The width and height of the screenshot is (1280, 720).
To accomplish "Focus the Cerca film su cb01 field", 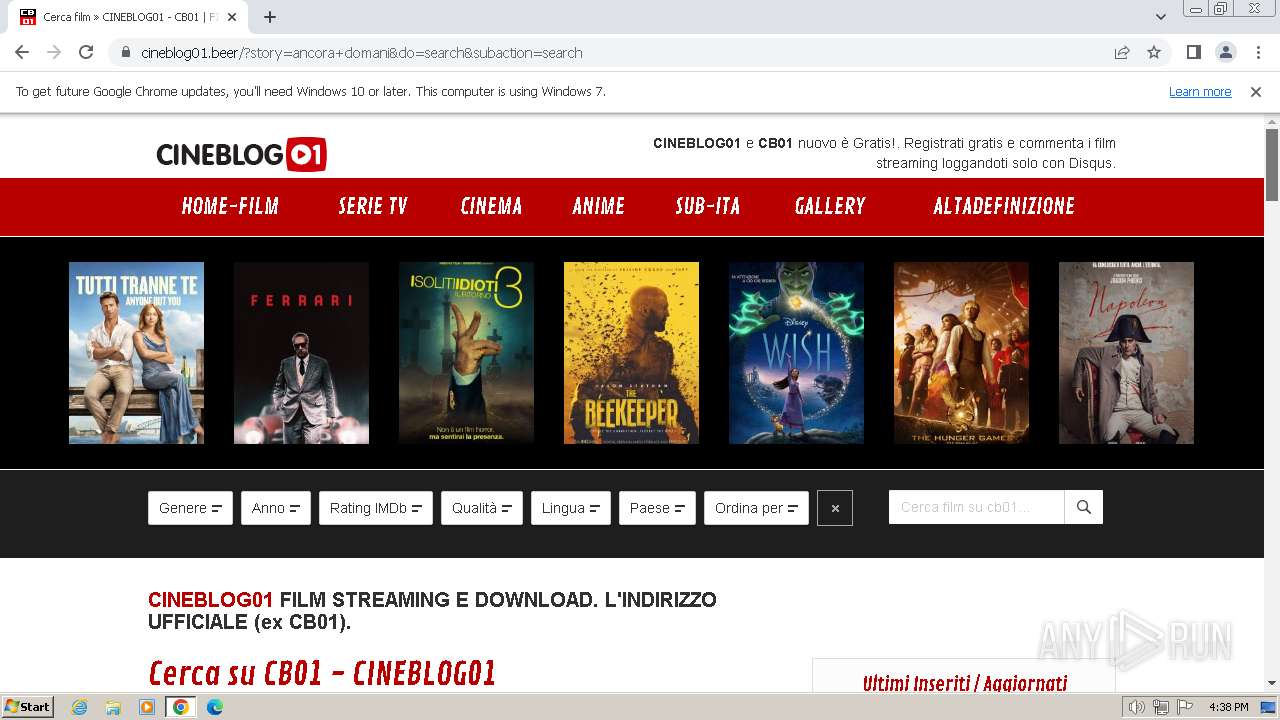I will tap(976, 507).
